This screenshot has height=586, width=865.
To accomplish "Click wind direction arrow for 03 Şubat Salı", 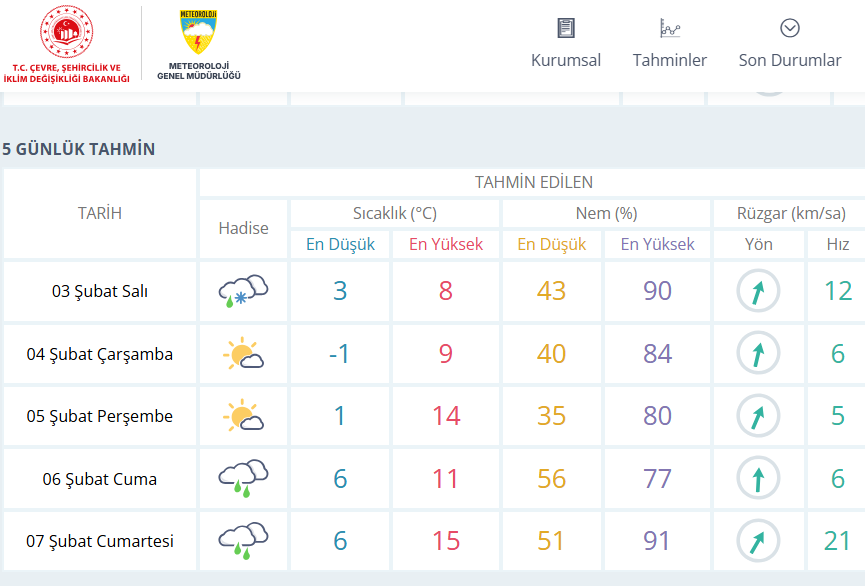I will [x=758, y=291].
